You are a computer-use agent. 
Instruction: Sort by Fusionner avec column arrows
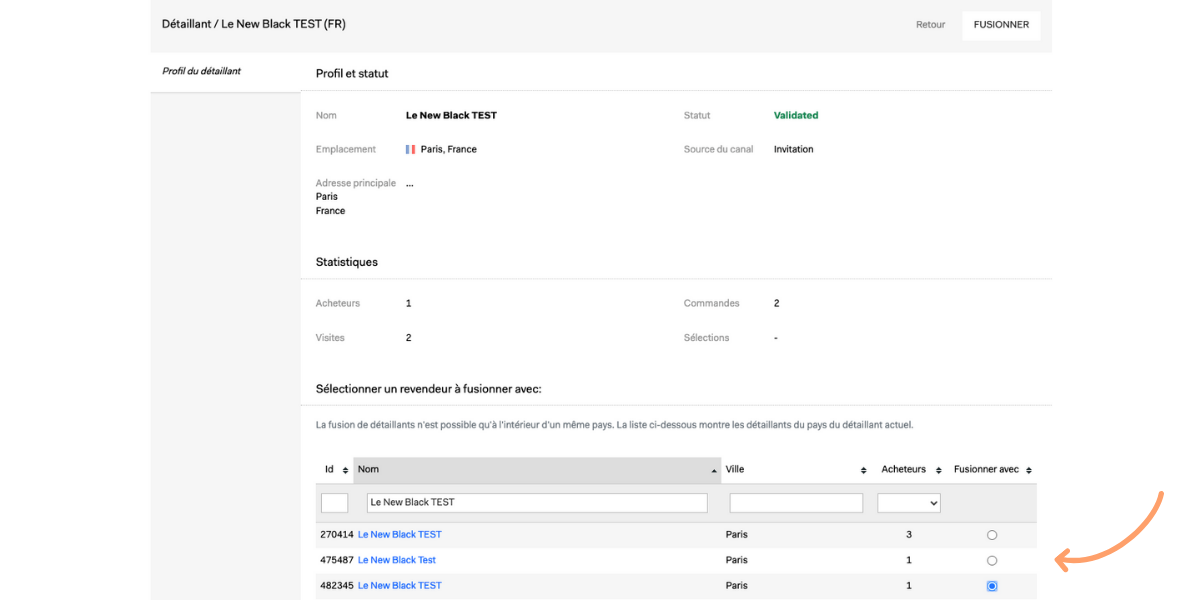(x=1030, y=470)
